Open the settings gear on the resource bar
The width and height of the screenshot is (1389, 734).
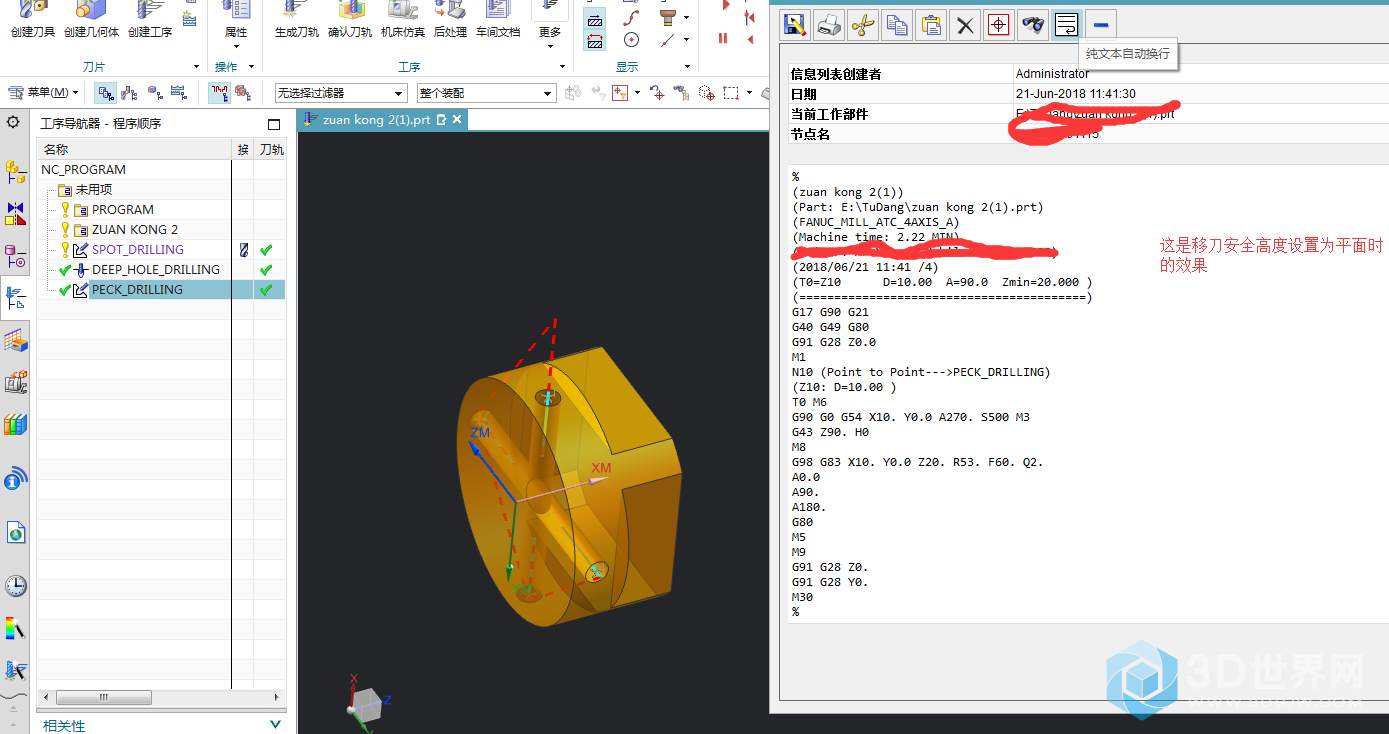tap(13, 122)
